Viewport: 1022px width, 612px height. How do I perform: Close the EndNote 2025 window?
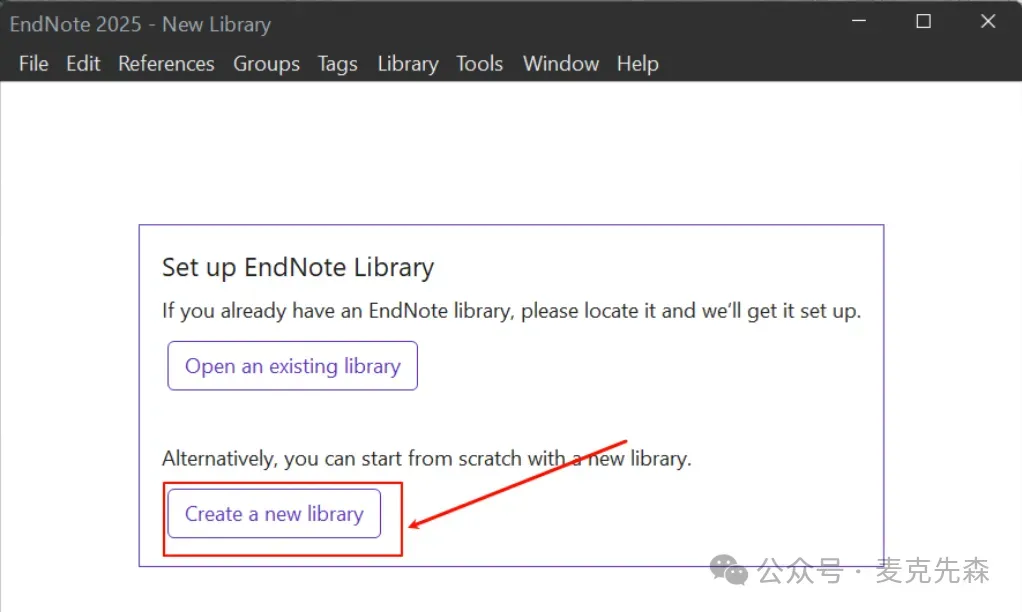point(988,22)
